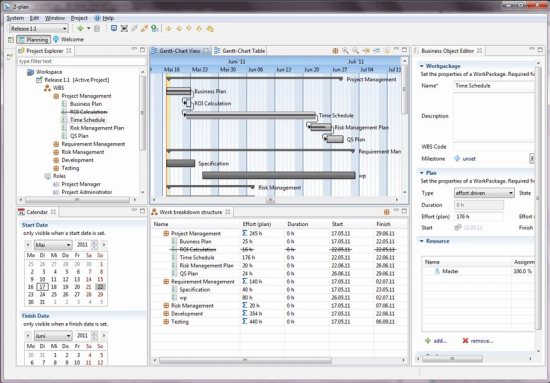This screenshot has height=383, width=550.
Task: Select Requirement Management in Project Explorer
Action: pos(93,144)
